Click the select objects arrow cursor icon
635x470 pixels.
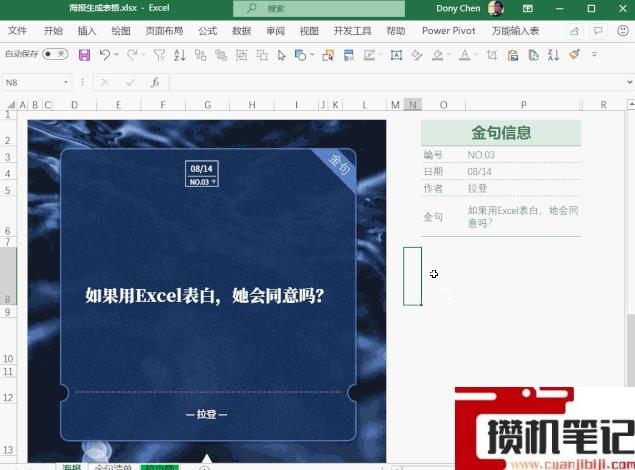pos(281,55)
